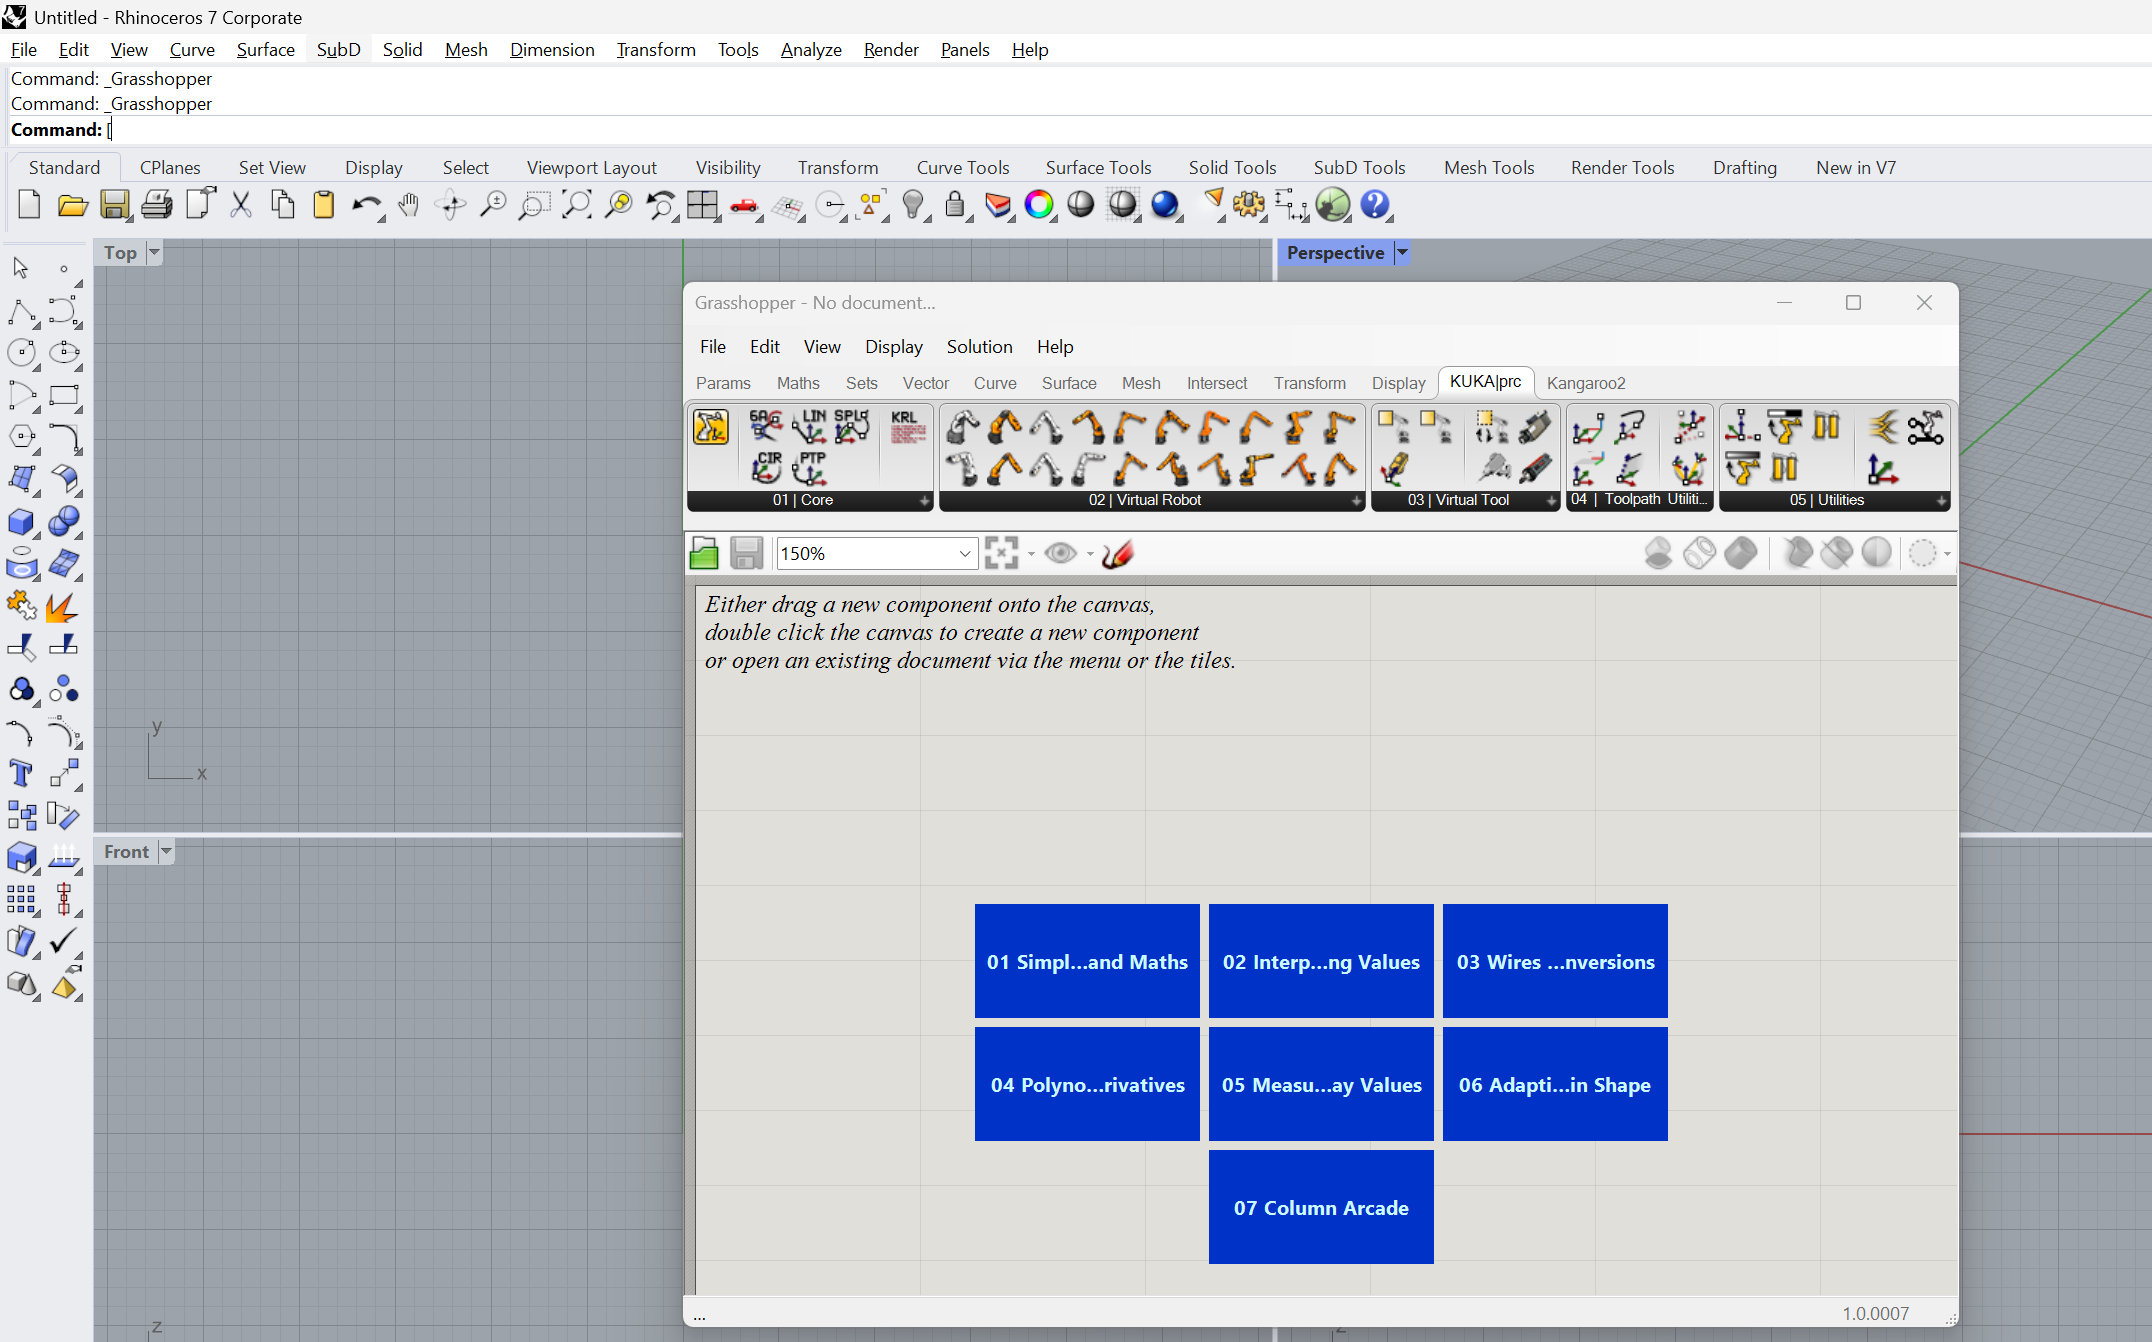Toggle the Grasshopper preview eye icon
The width and height of the screenshot is (2152, 1342).
point(1060,553)
